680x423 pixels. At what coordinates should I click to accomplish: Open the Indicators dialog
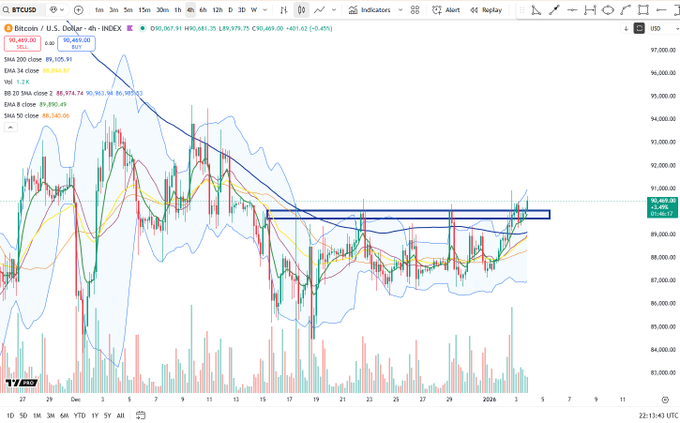point(369,10)
